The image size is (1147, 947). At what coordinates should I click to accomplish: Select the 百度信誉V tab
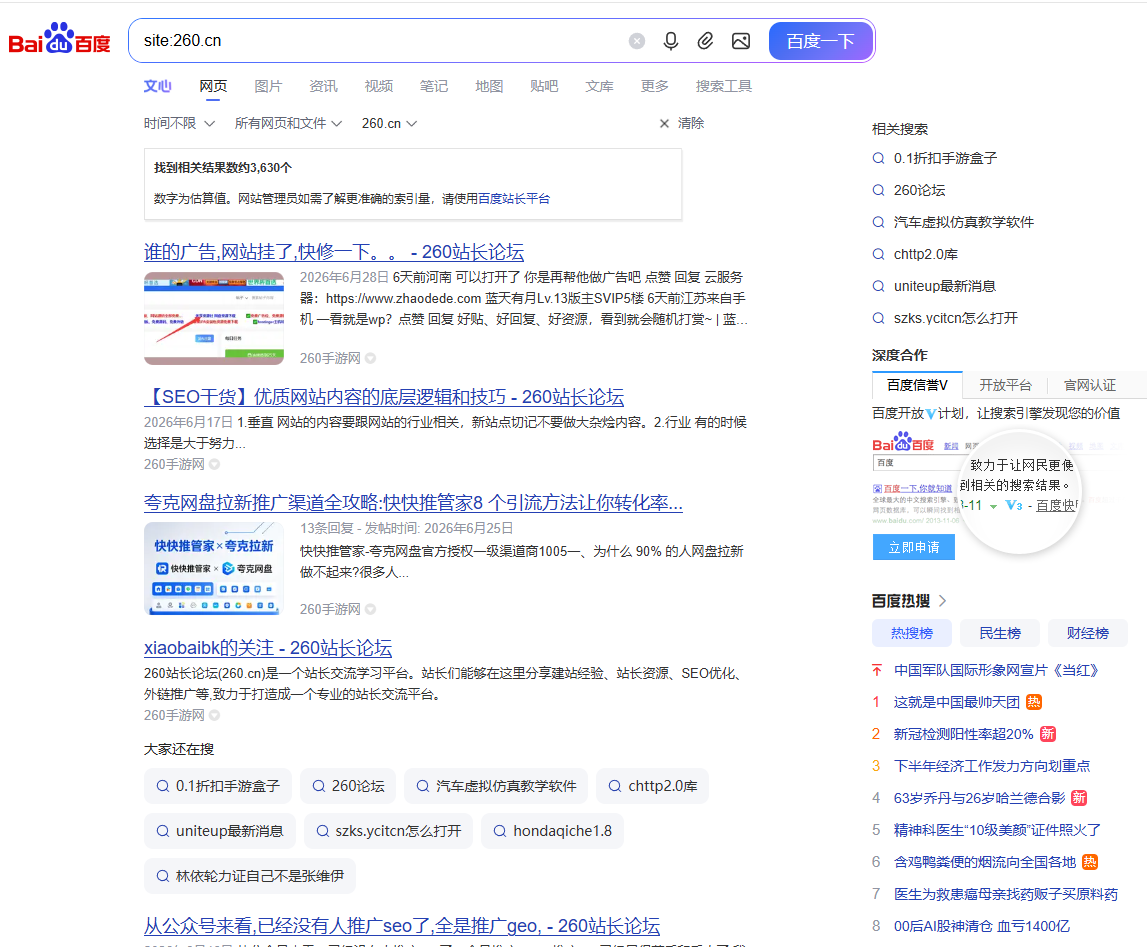coord(917,385)
